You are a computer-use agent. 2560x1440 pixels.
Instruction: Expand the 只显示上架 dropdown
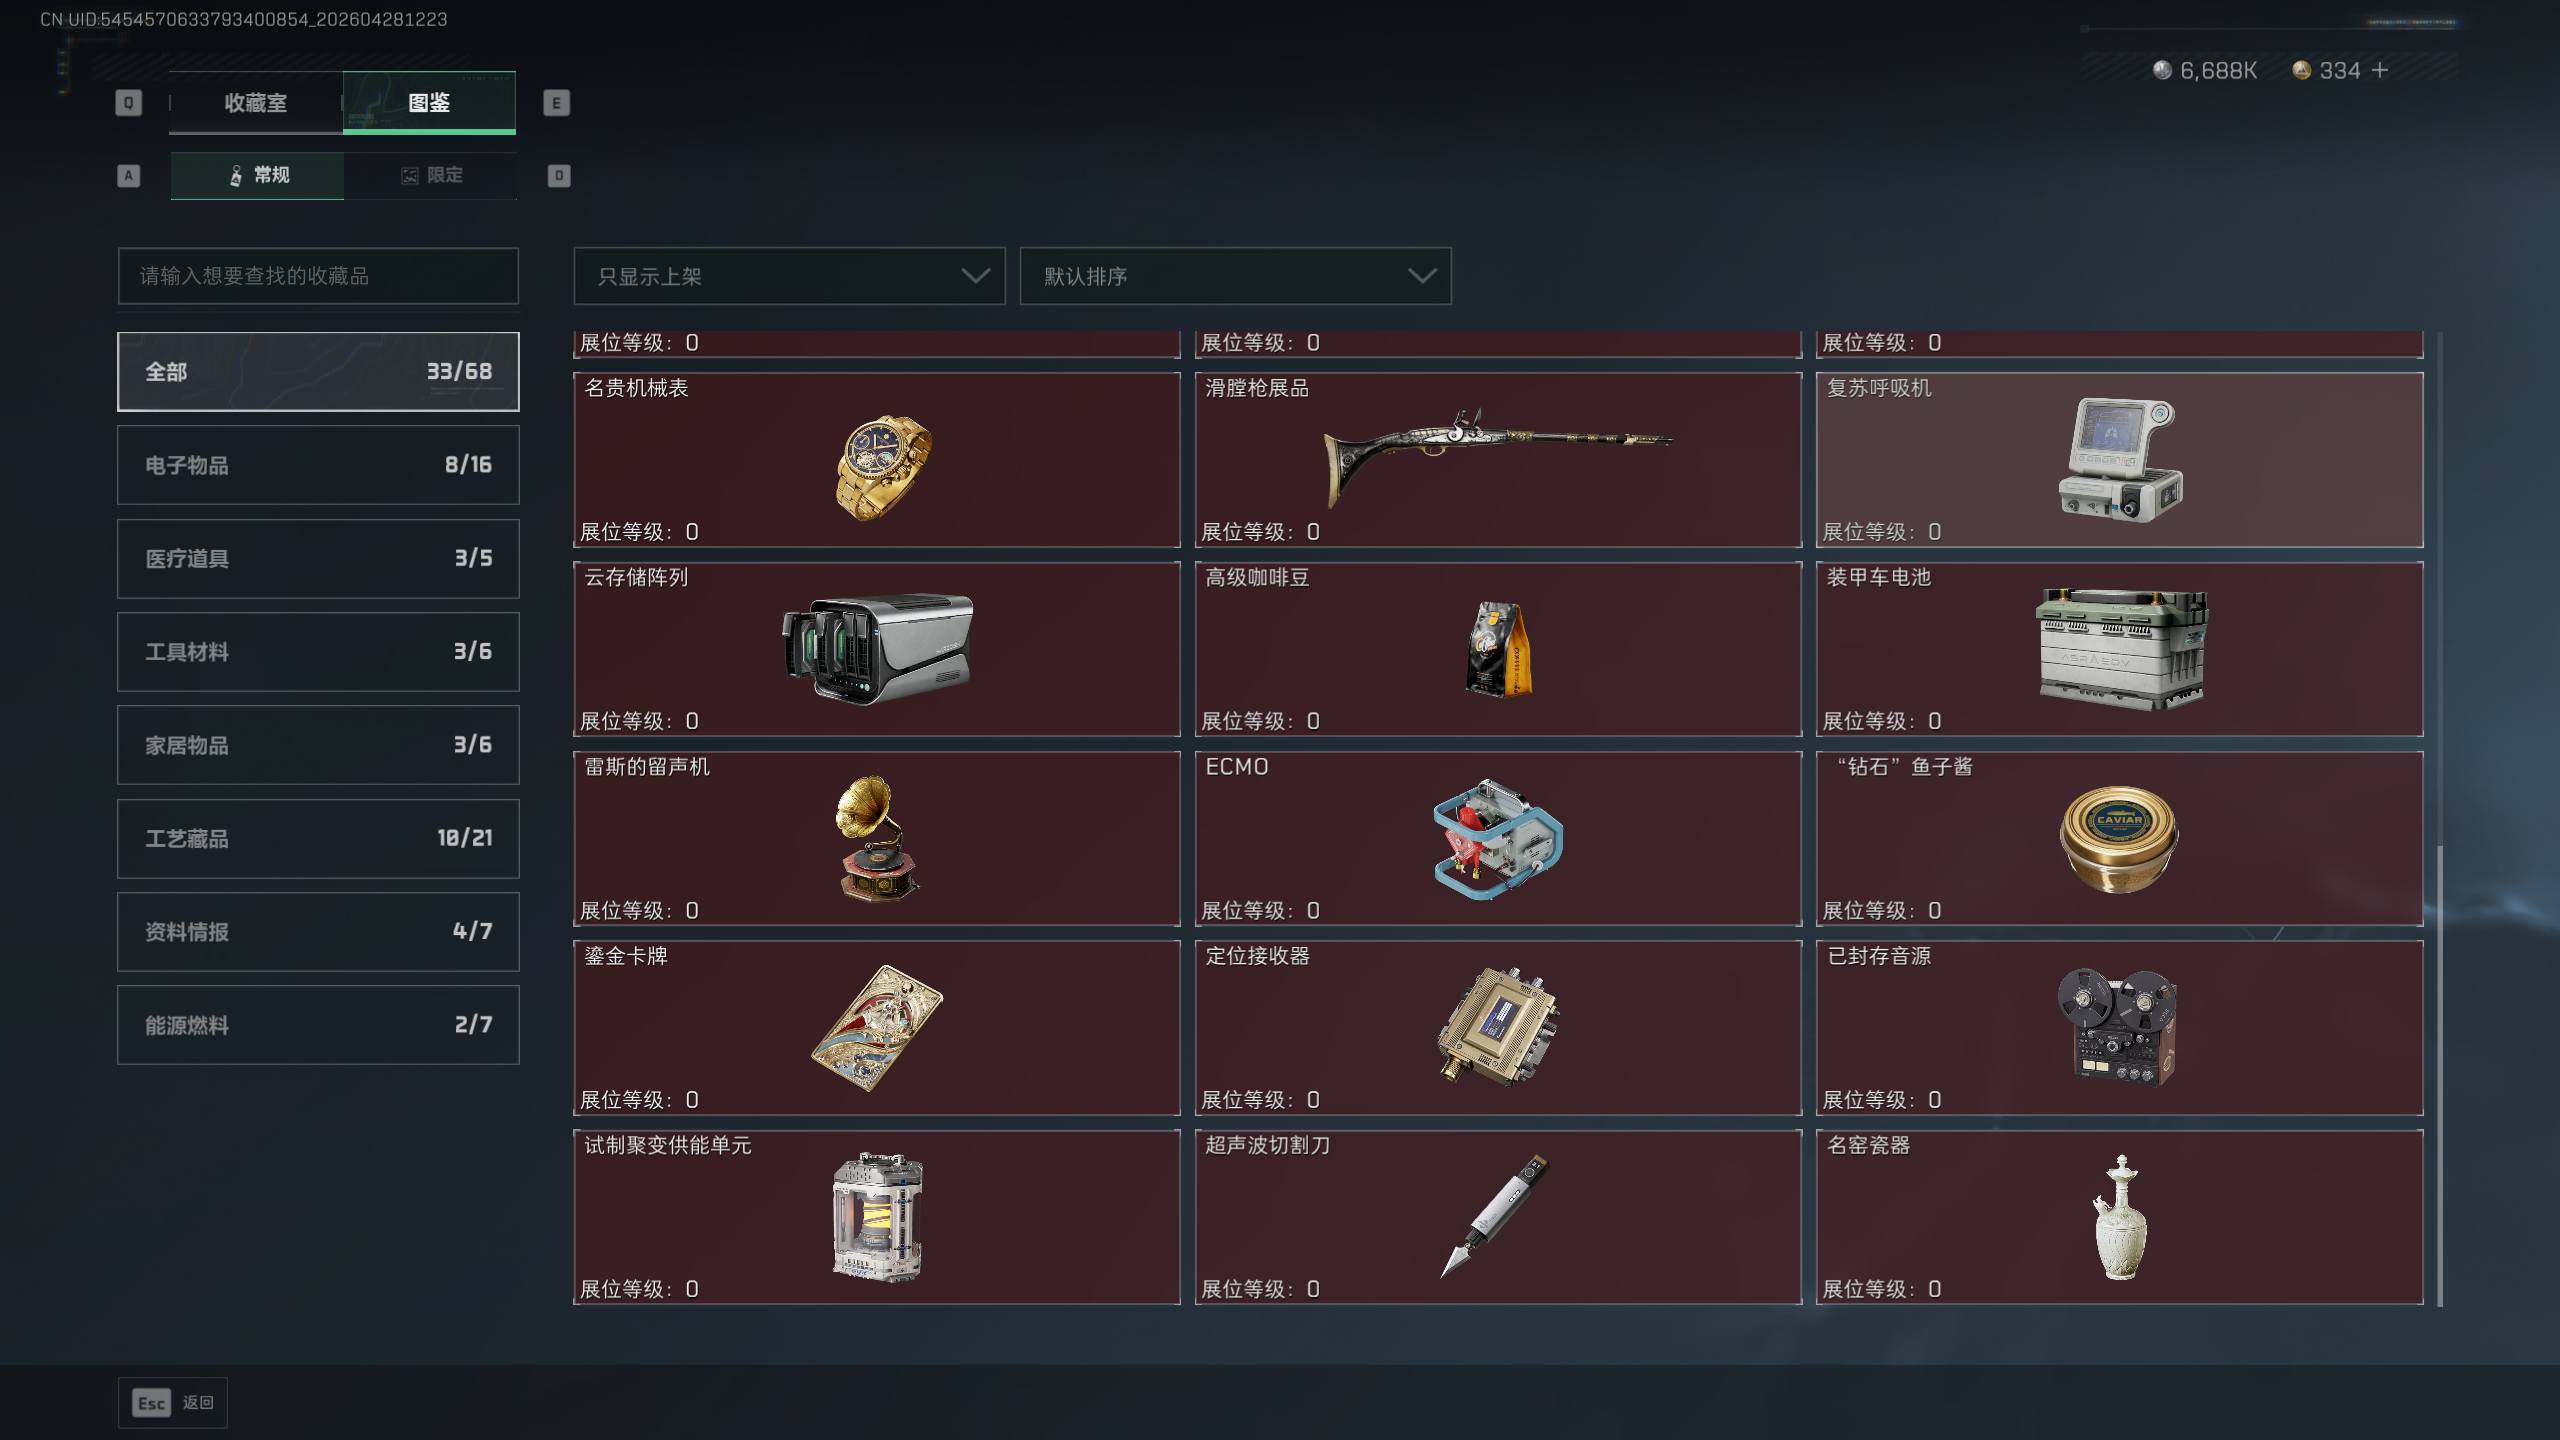coord(789,276)
